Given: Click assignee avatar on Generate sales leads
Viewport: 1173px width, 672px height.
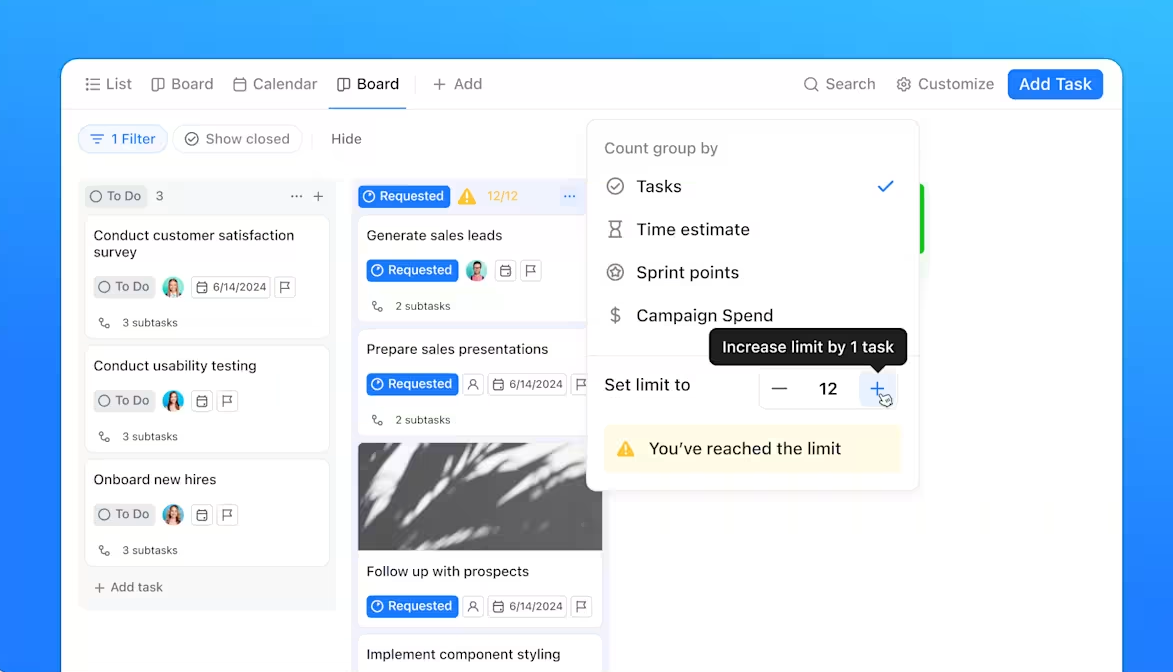Looking at the screenshot, I should (477, 270).
